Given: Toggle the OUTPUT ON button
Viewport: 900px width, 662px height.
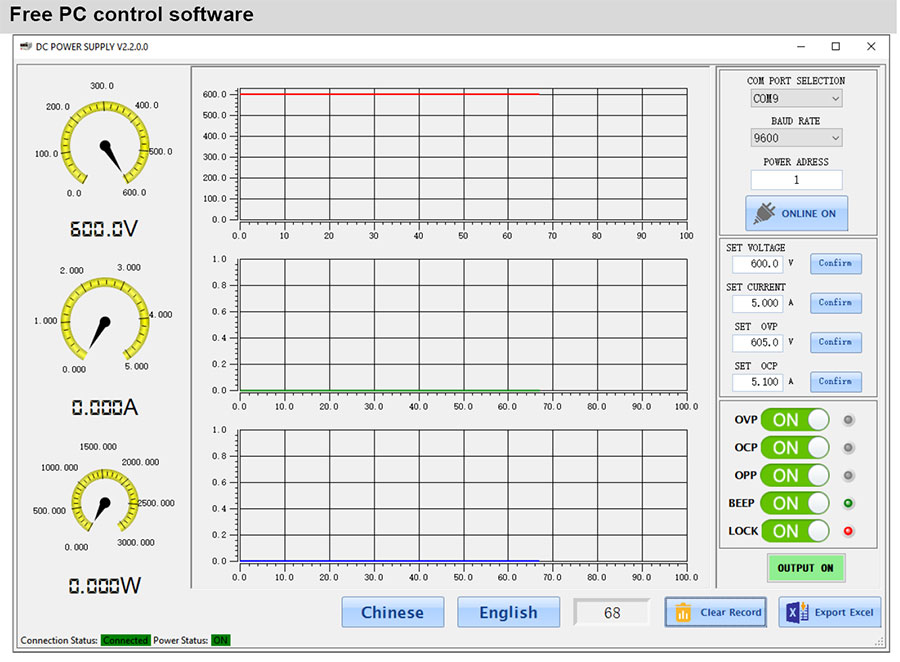Looking at the screenshot, I should (x=806, y=568).
